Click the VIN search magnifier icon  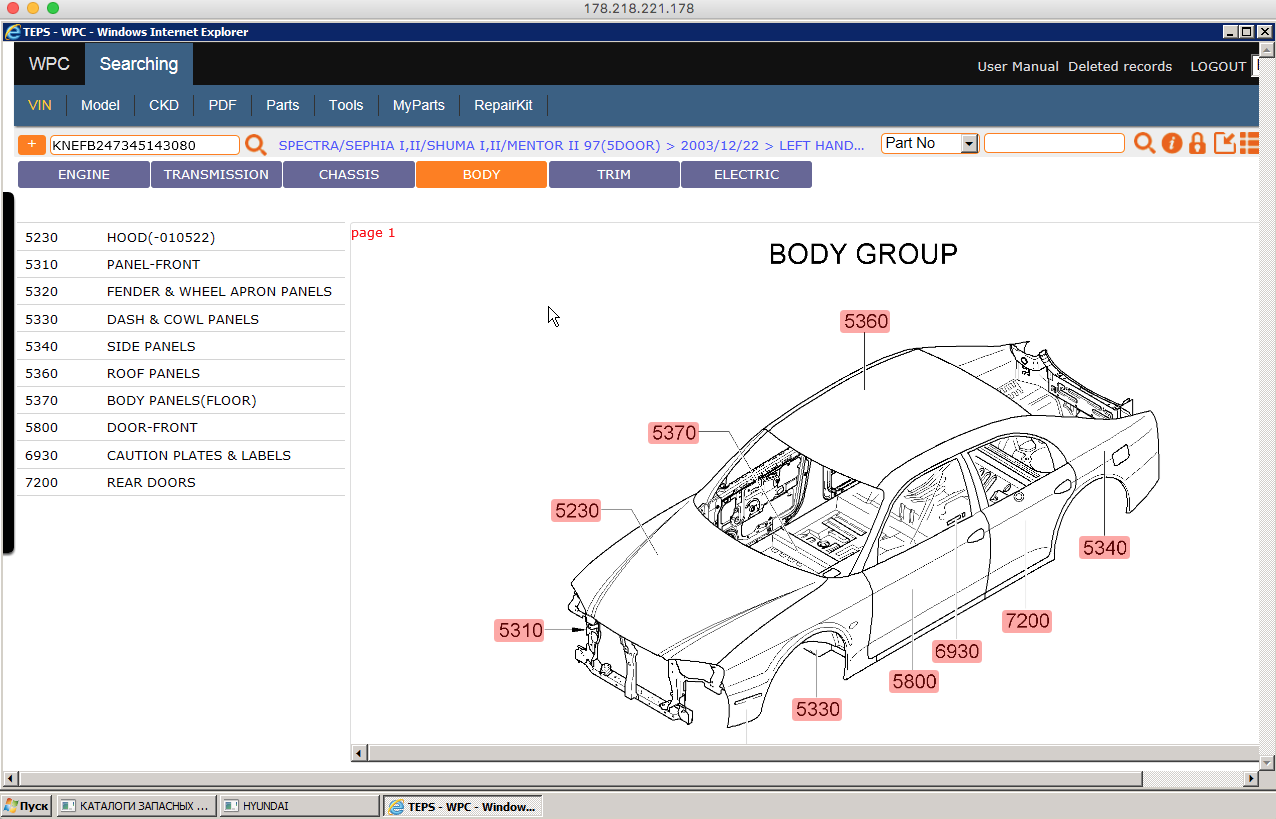256,145
